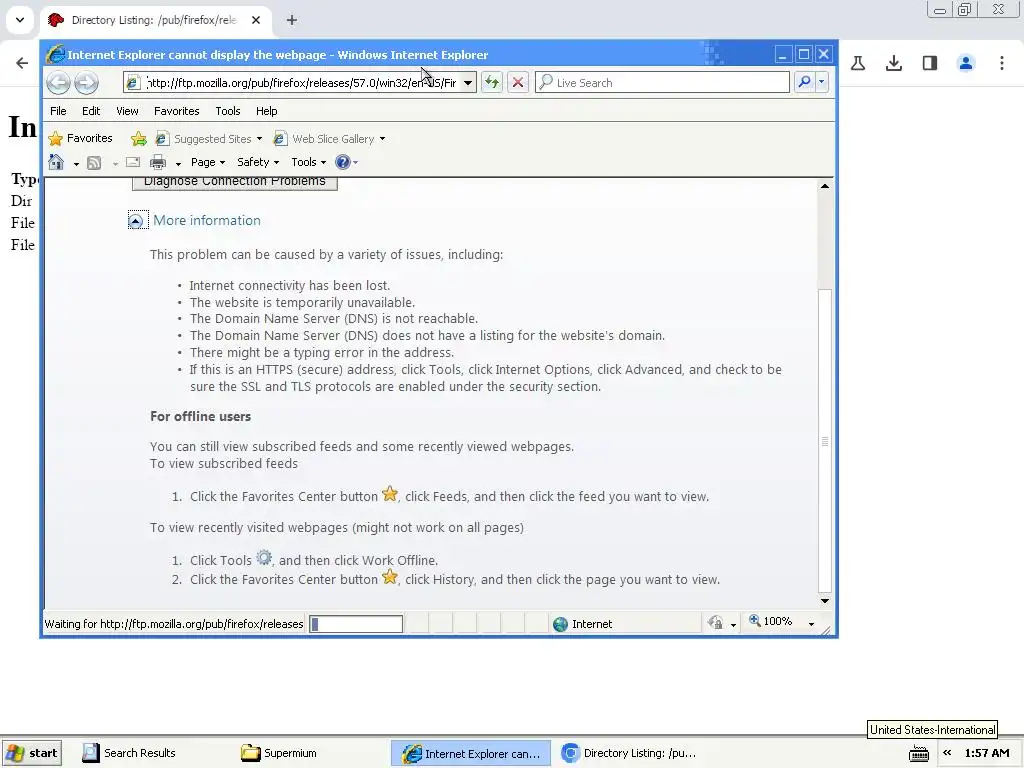Click the blue Help question mark icon
Screen dimensions: 1024x768
click(342, 162)
